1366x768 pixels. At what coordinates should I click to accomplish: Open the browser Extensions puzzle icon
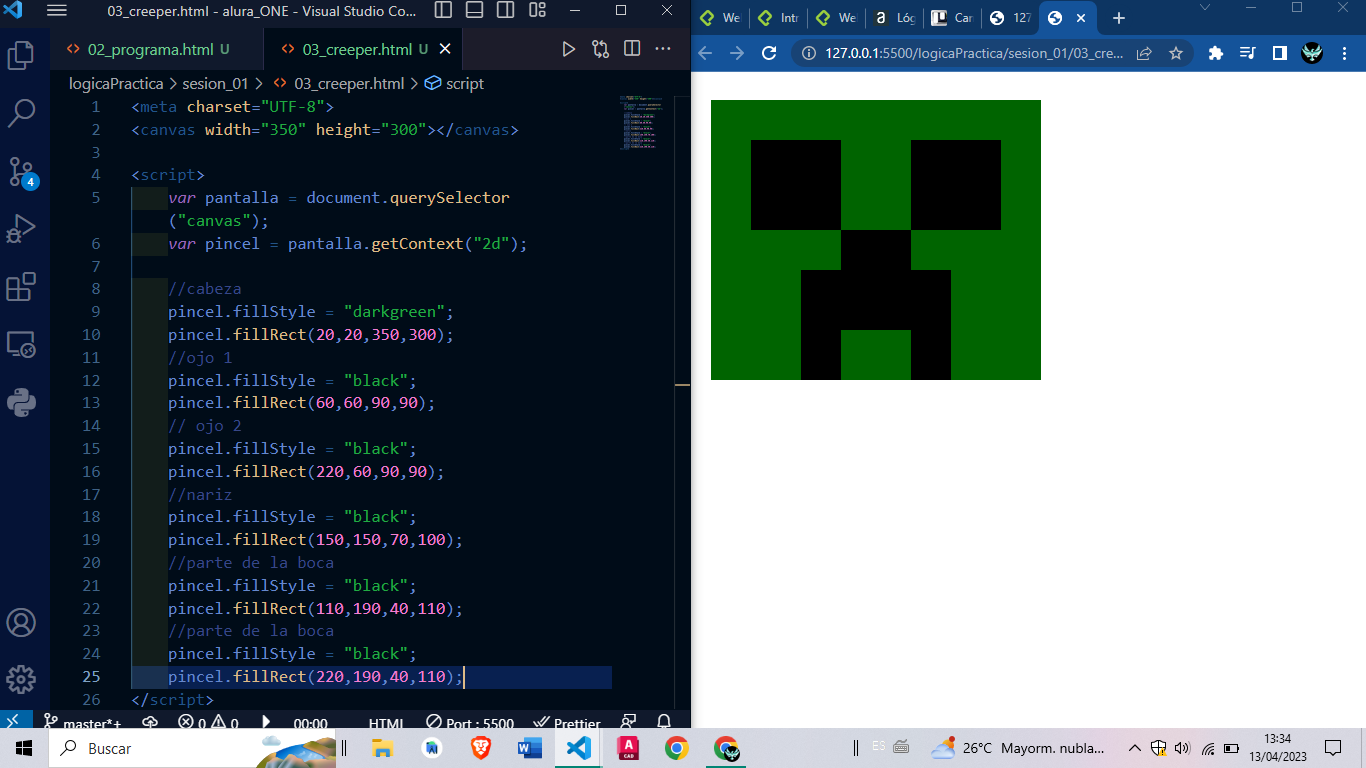(x=1216, y=53)
